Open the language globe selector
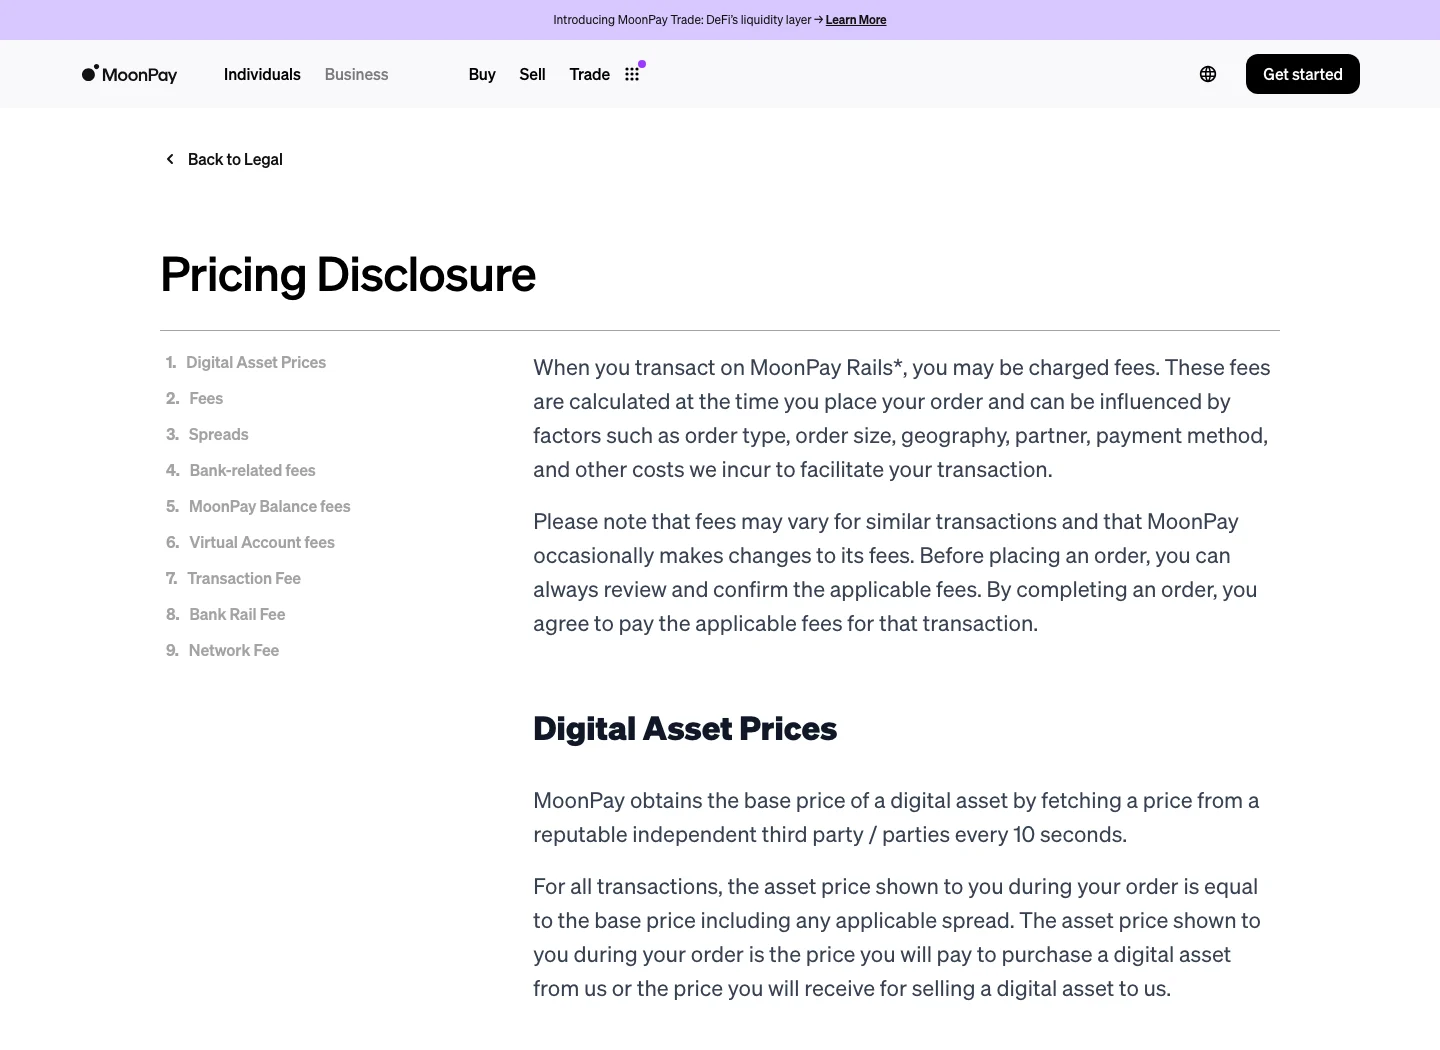The image size is (1440, 1050). [1208, 74]
